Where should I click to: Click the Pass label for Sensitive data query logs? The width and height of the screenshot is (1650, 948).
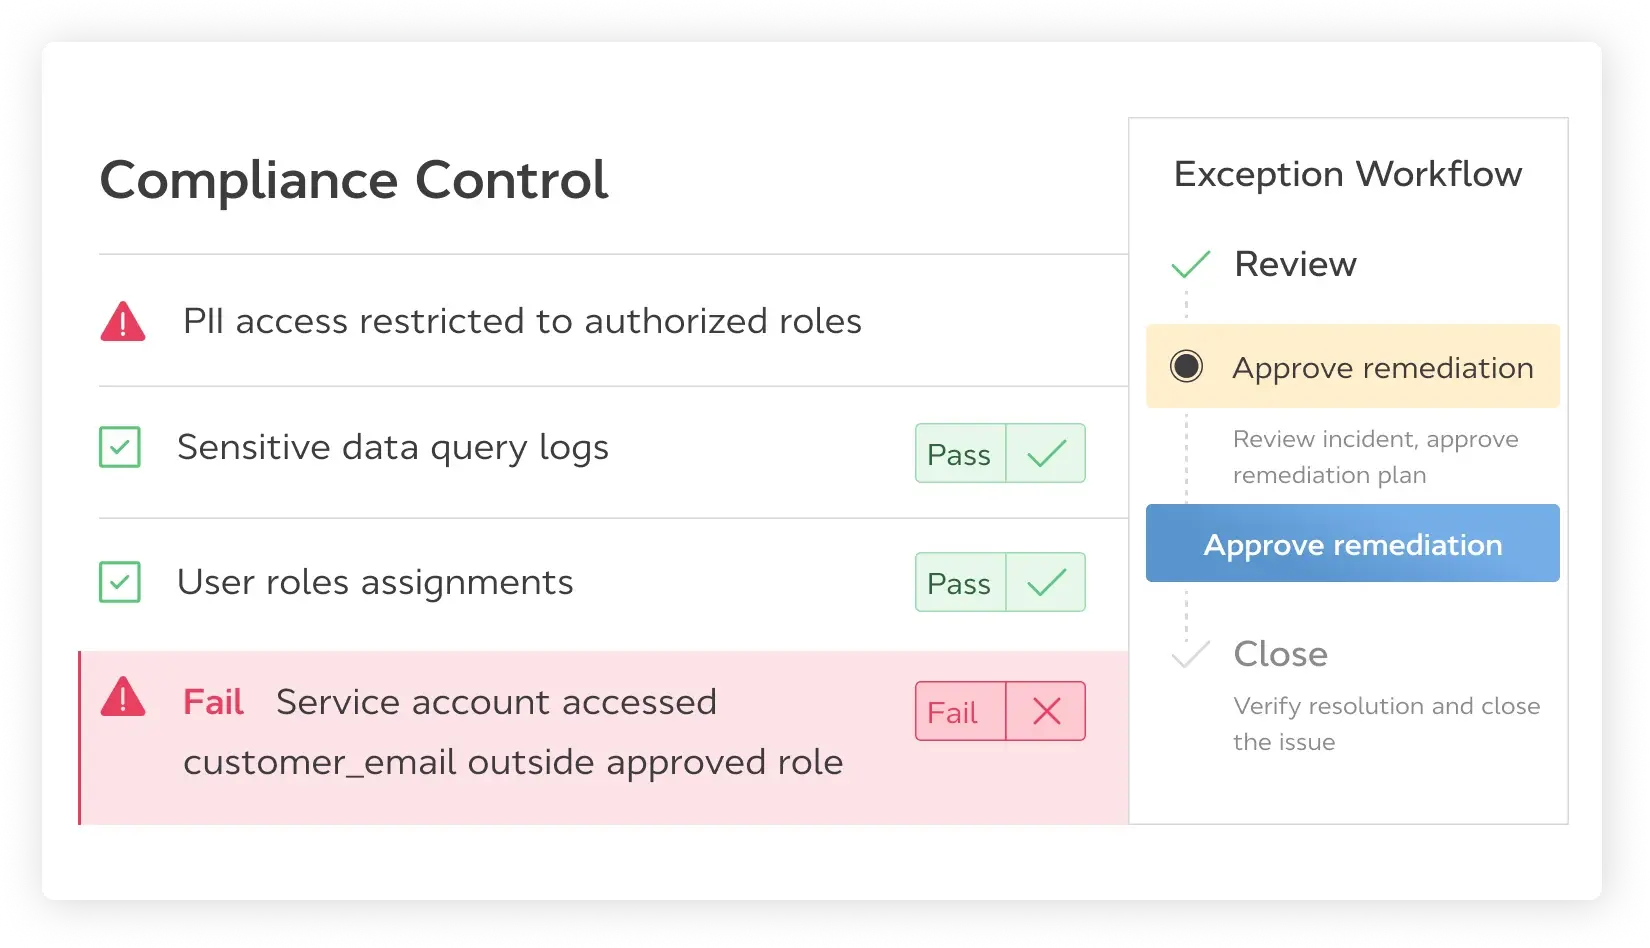(x=959, y=454)
